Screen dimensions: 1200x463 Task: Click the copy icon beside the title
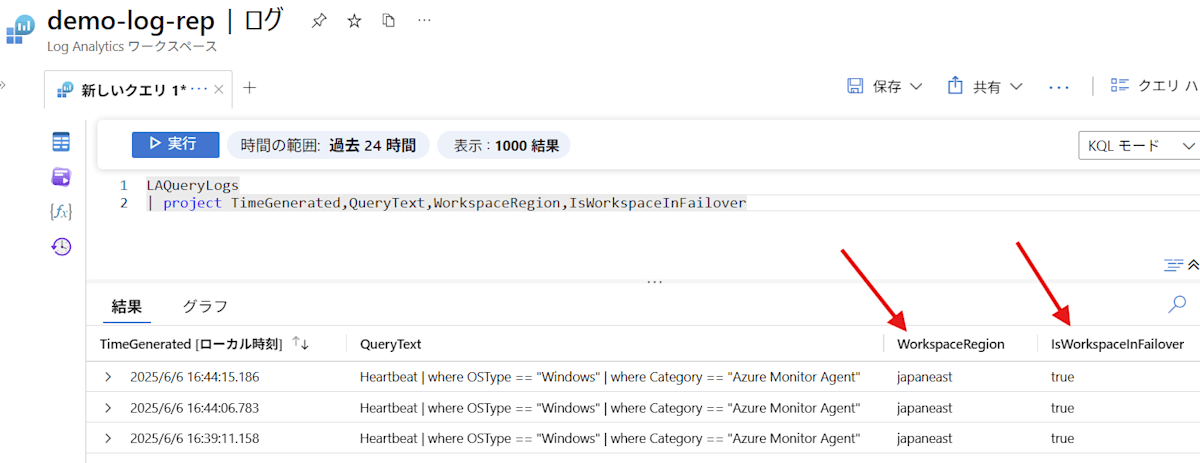[x=389, y=20]
